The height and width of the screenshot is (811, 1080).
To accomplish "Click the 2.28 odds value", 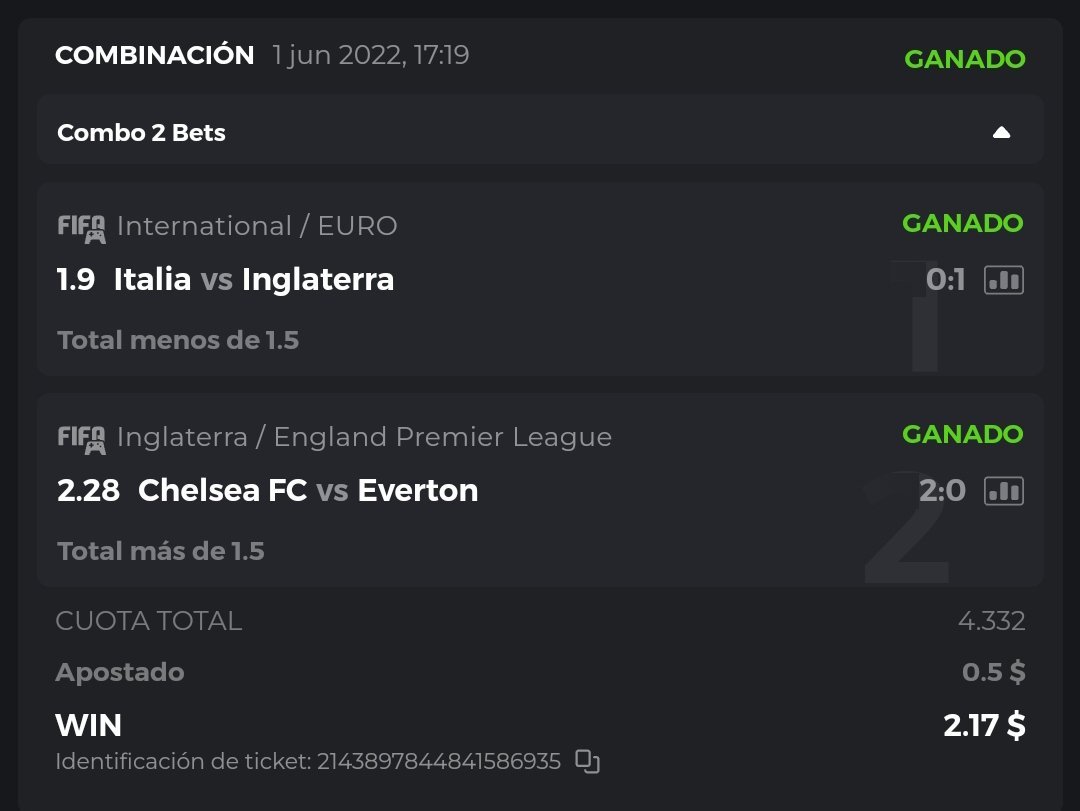I will pyautogui.click(x=88, y=490).
